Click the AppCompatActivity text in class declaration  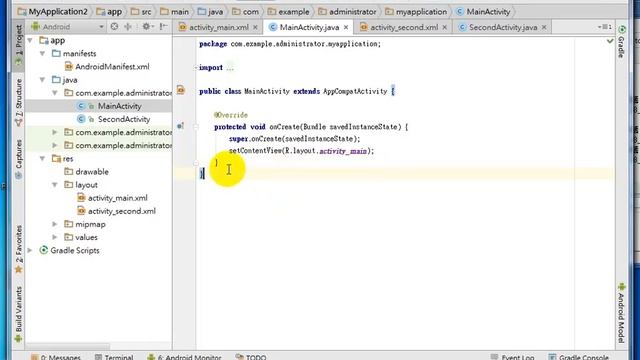[x=355, y=91]
